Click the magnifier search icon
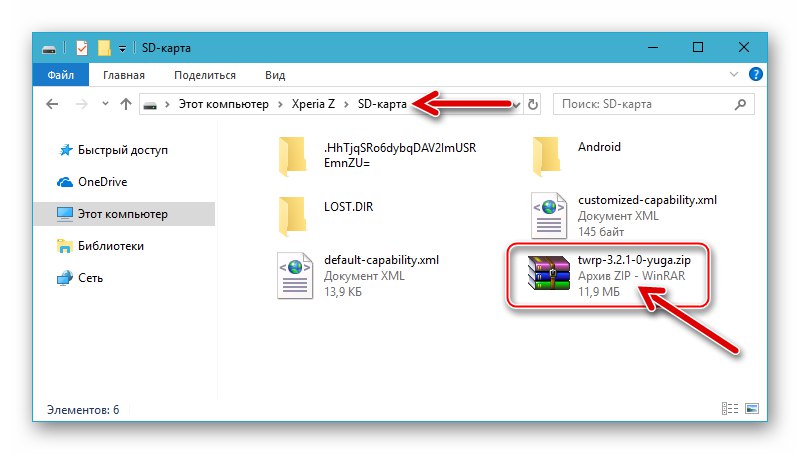The image size is (800, 454). tap(740, 104)
